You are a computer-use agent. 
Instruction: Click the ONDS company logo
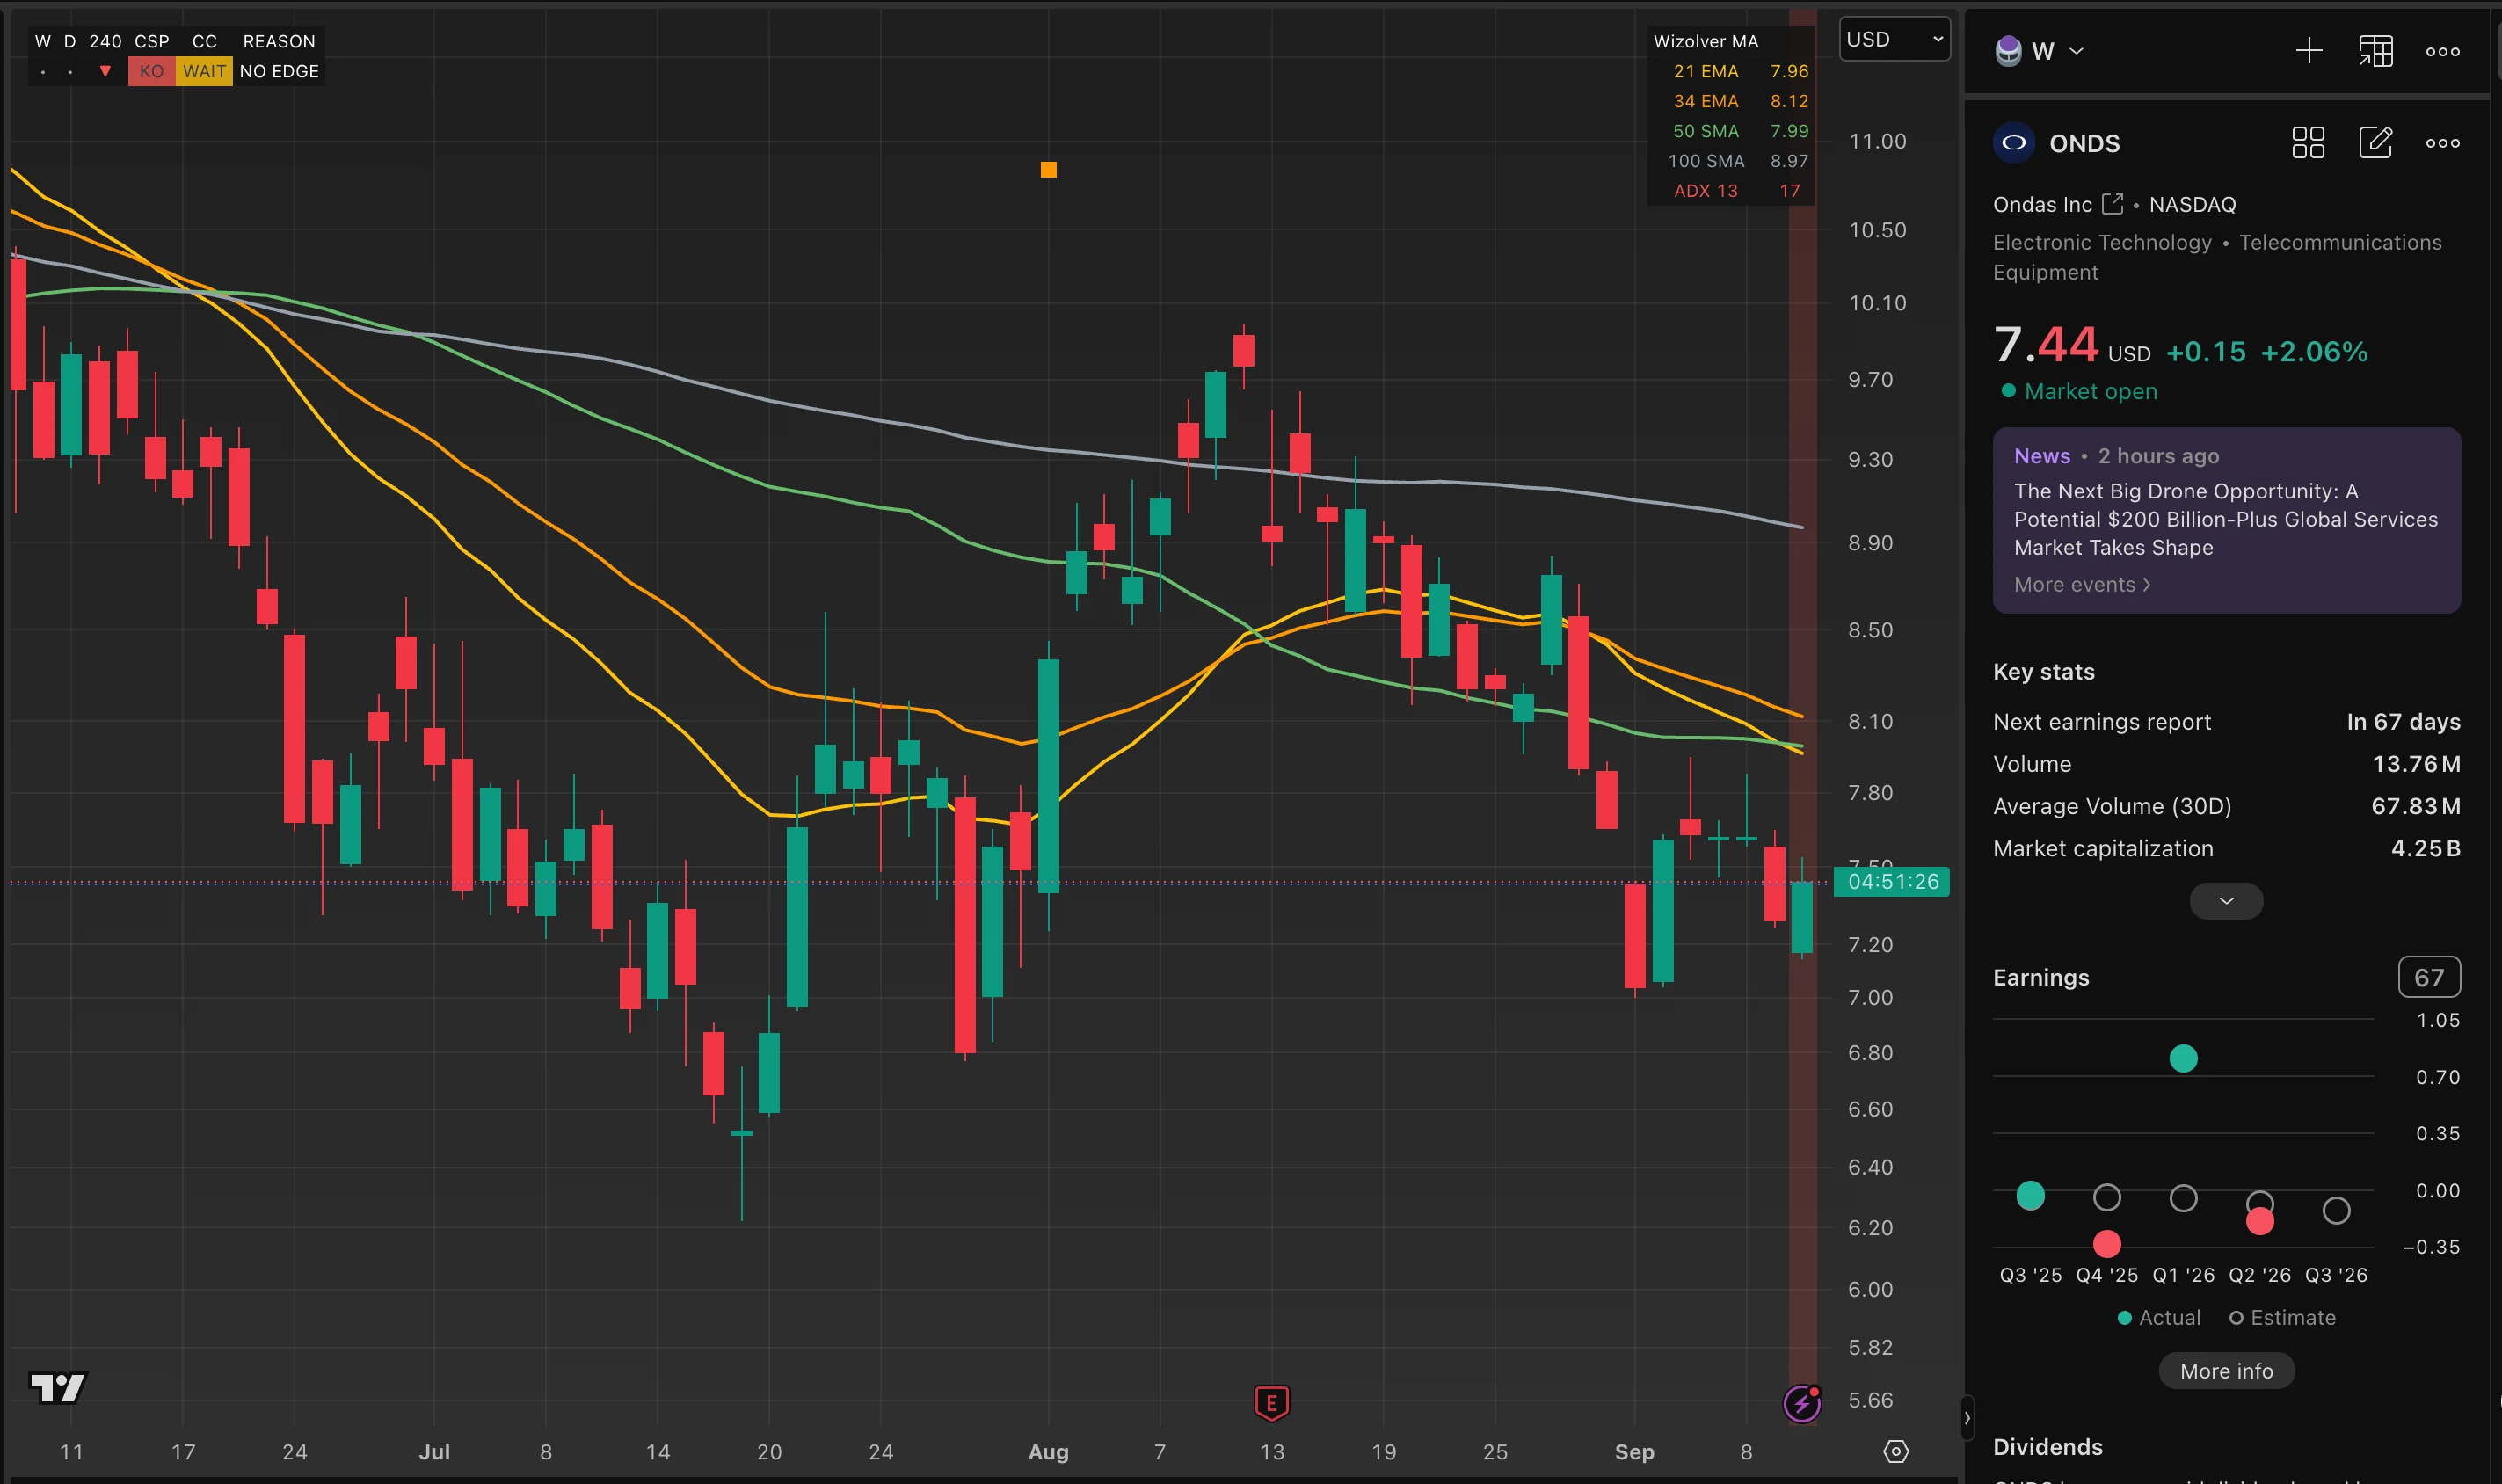(2014, 143)
